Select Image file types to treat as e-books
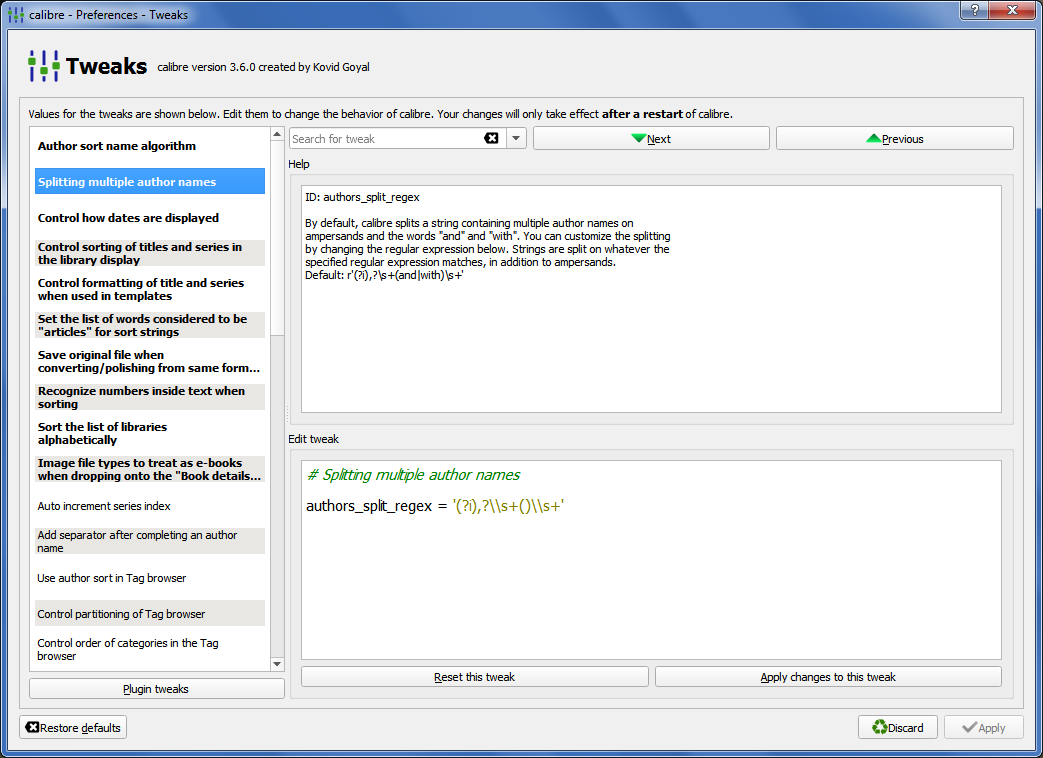This screenshot has width=1043, height=758. coord(150,469)
